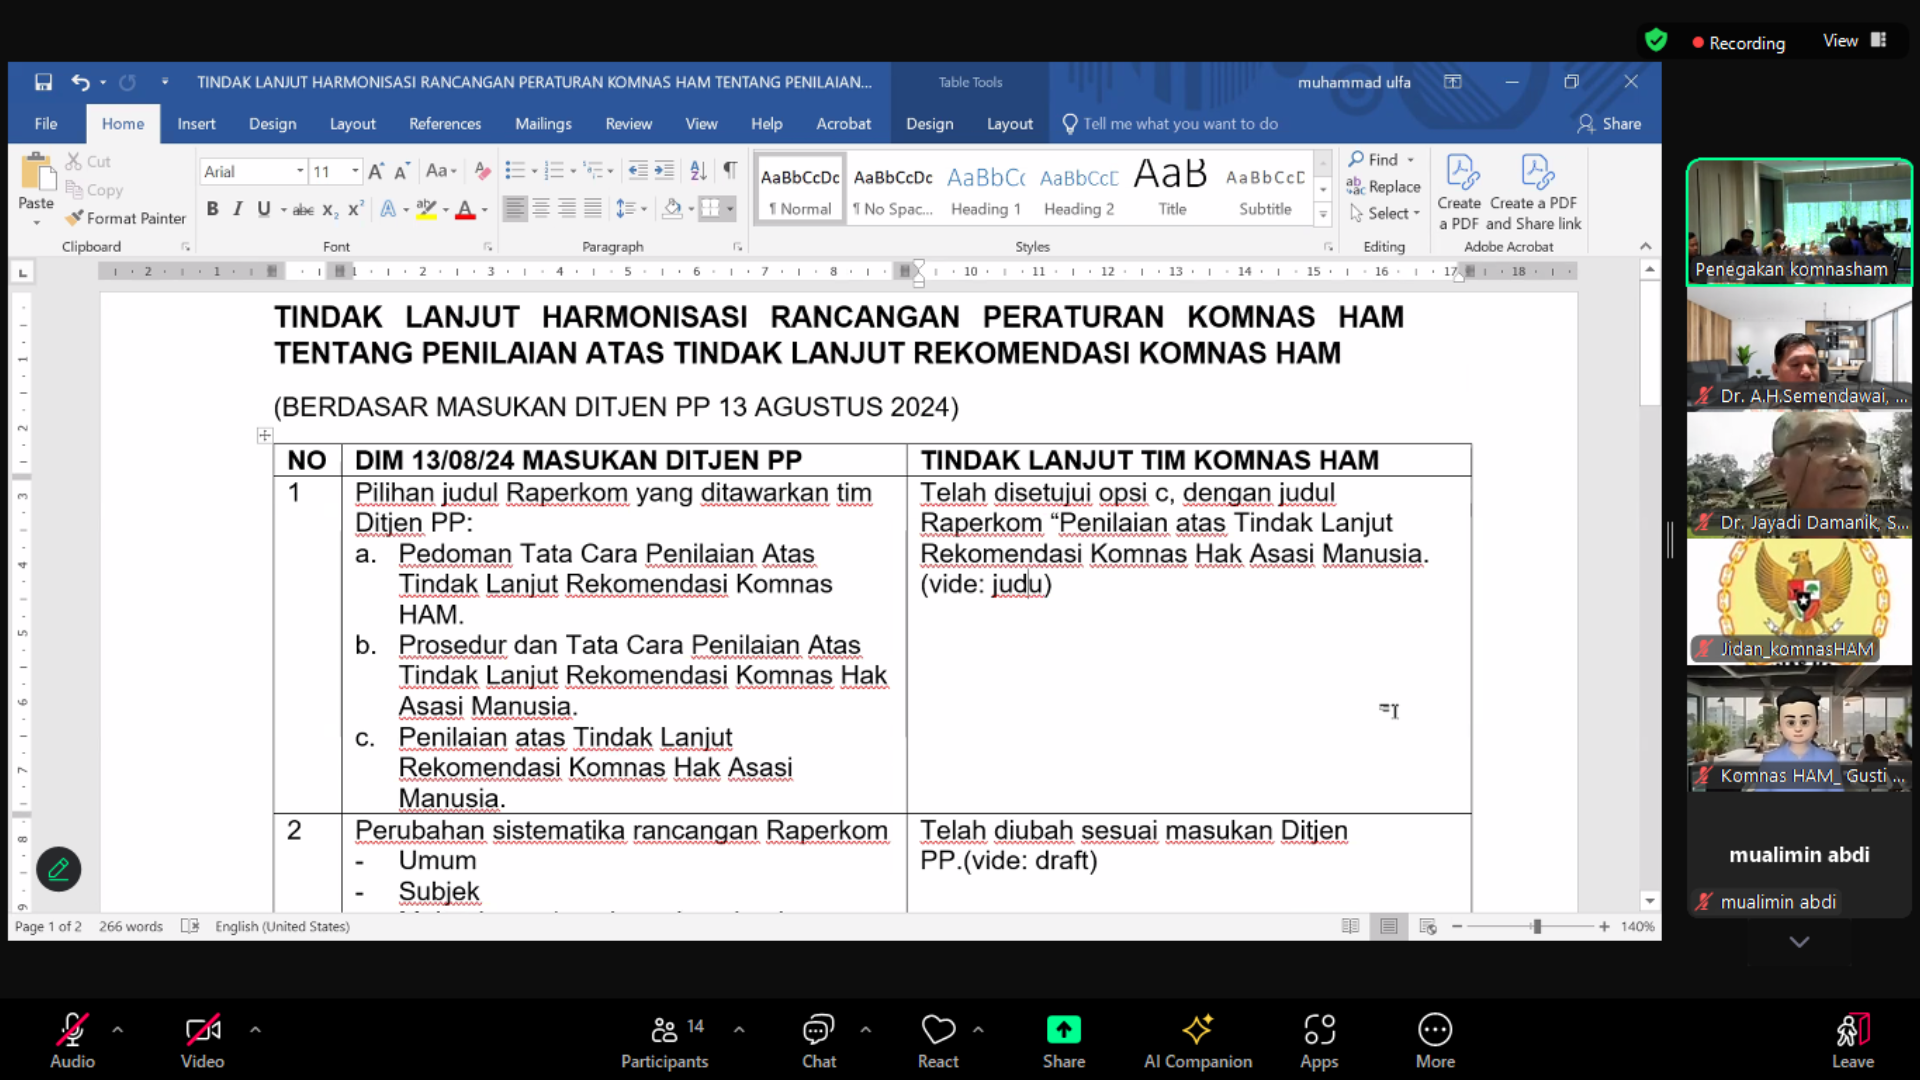
Task: Open More options in Zoom toolbar
Action: (x=1435, y=1041)
